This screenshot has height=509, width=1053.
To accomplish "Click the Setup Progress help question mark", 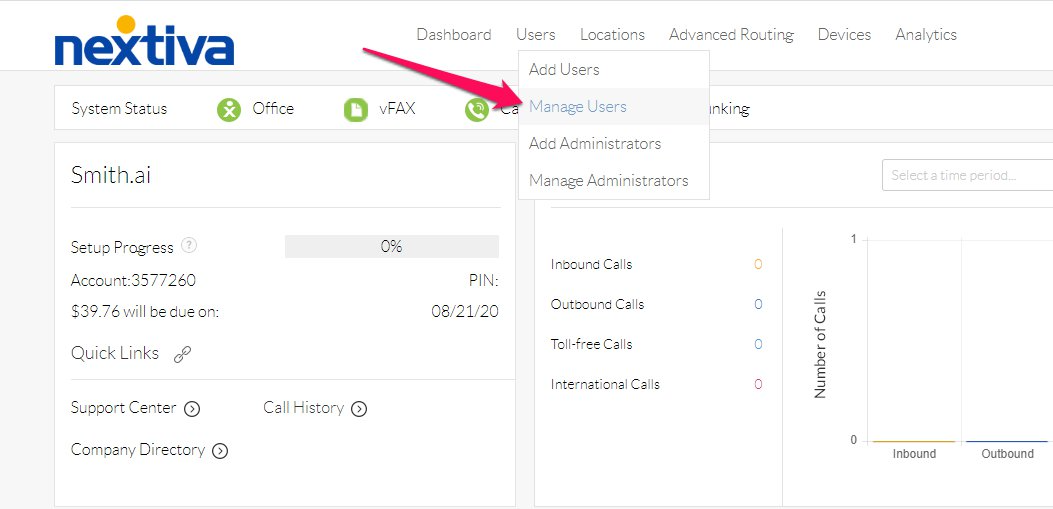I will click(189, 246).
